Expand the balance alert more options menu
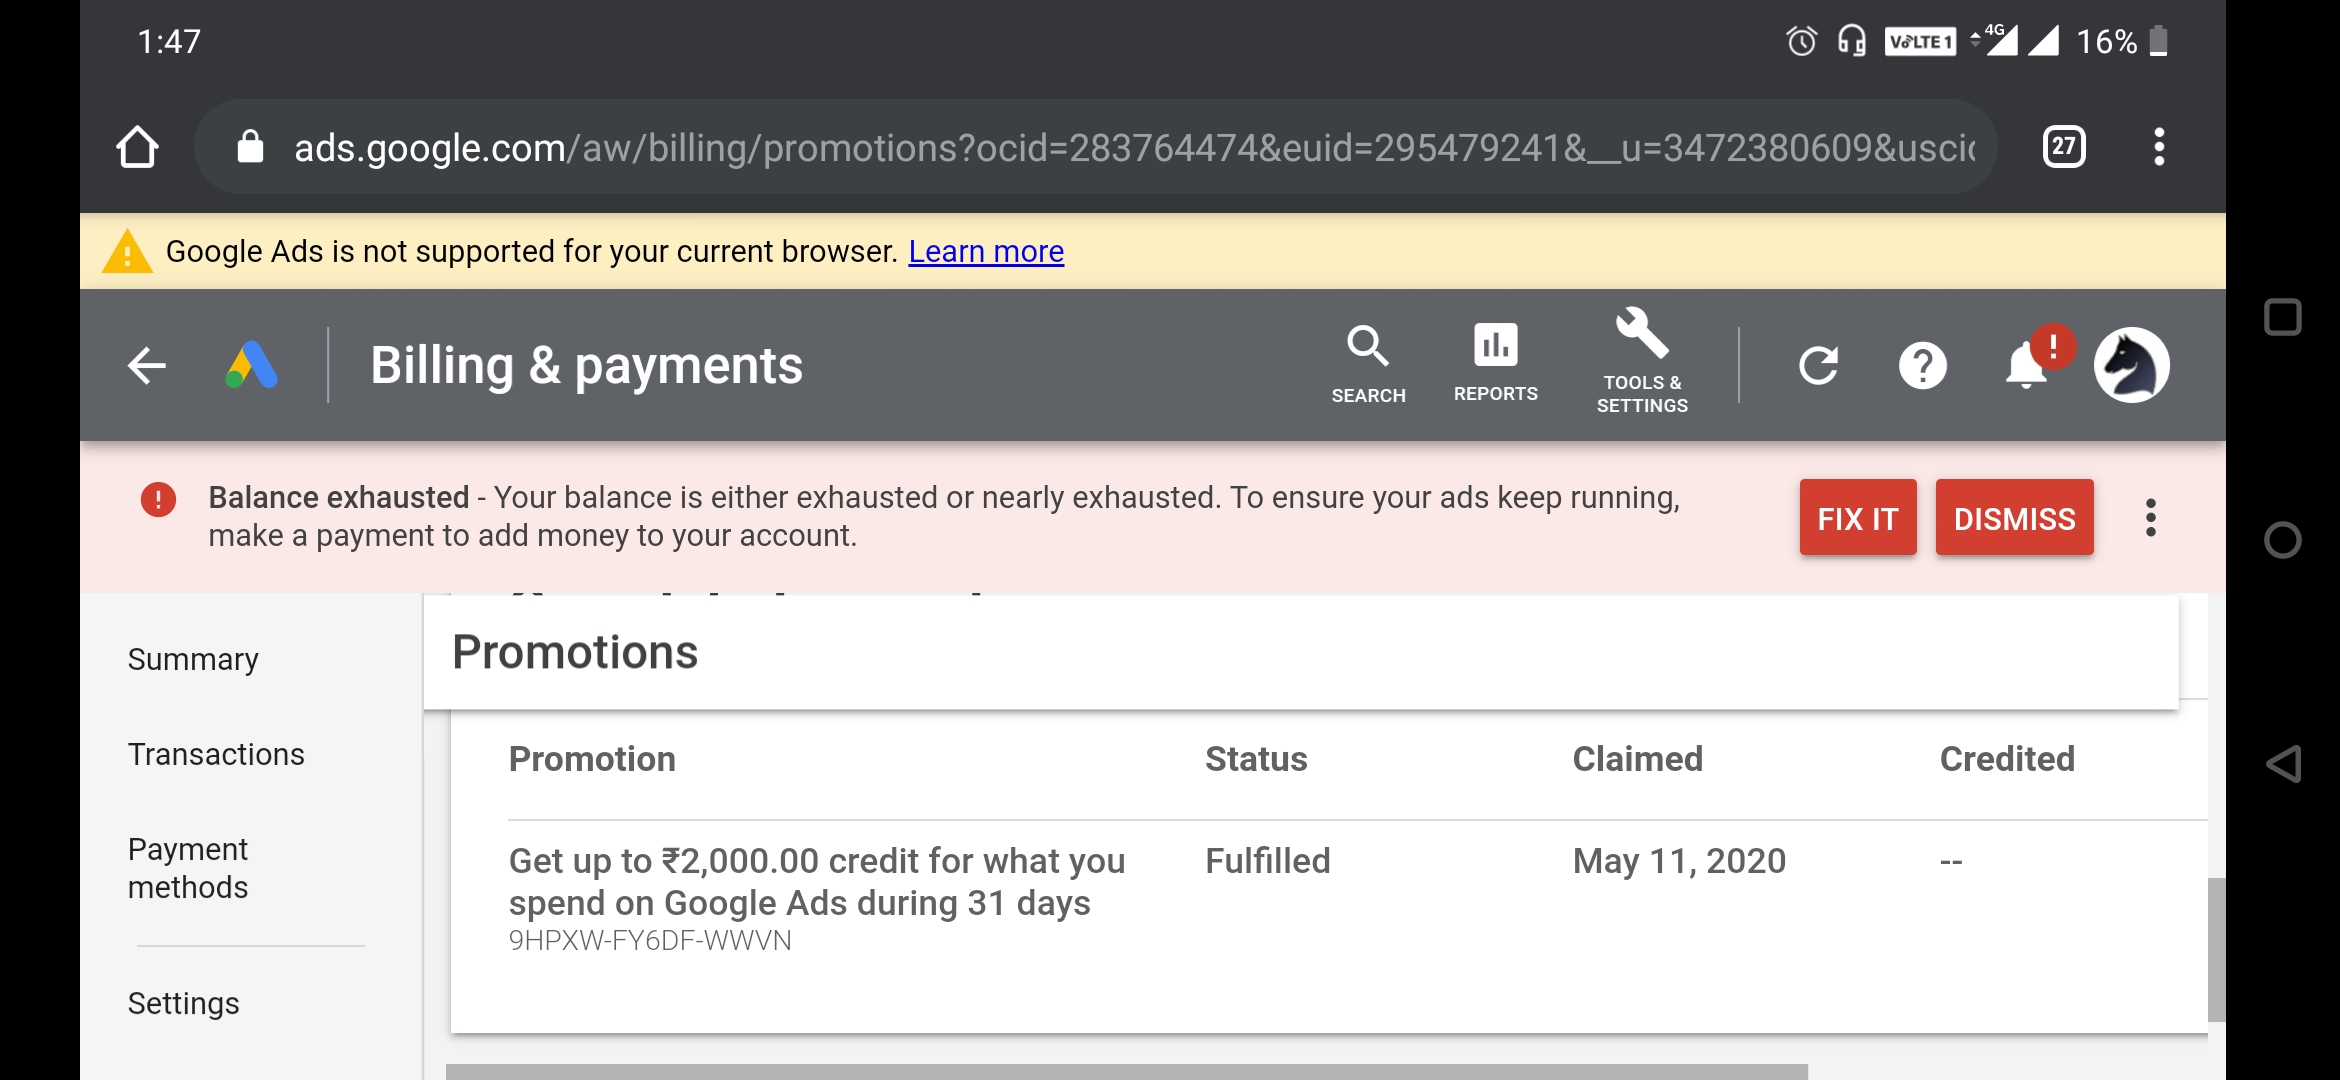Viewport: 2340px width, 1080px height. (2150, 518)
